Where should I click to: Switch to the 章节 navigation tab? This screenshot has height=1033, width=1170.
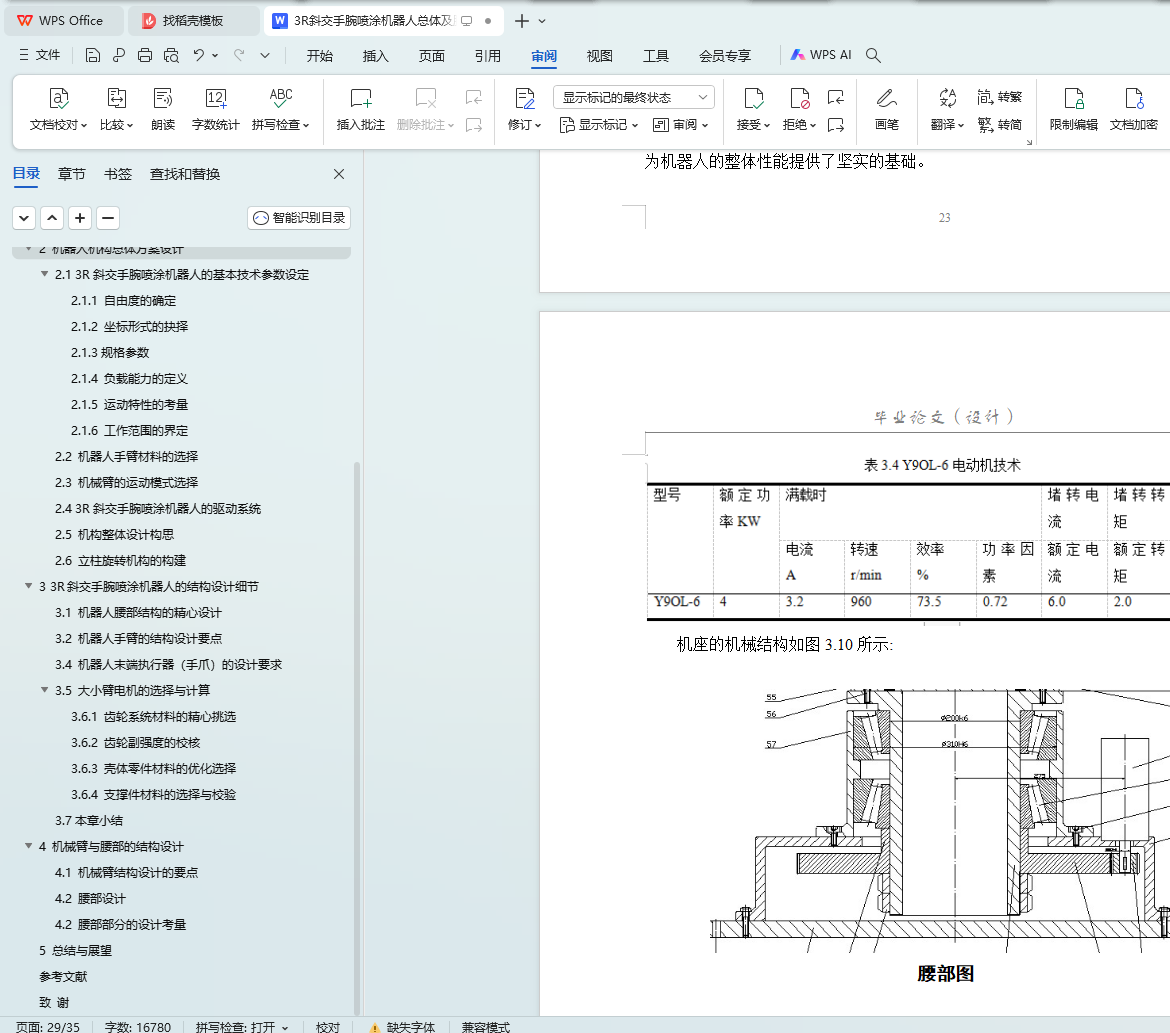tap(72, 174)
